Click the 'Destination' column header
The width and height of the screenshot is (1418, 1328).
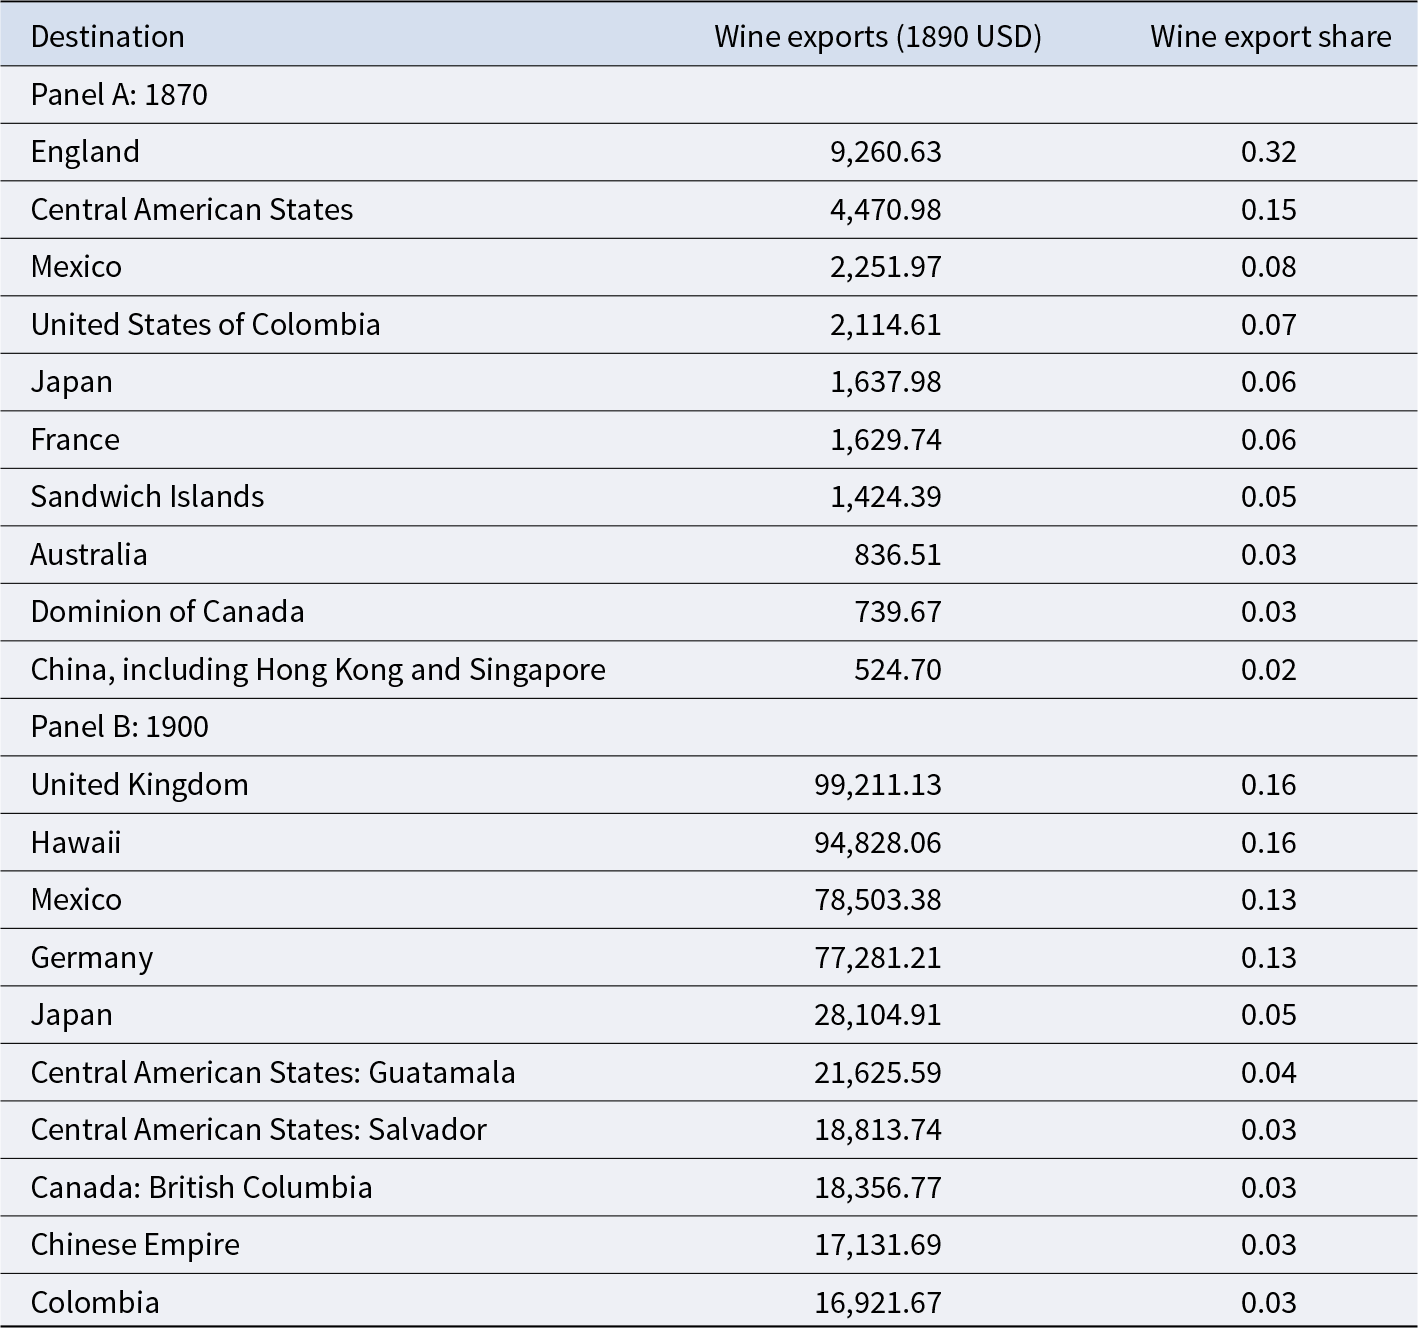pyautogui.click(x=107, y=37)
